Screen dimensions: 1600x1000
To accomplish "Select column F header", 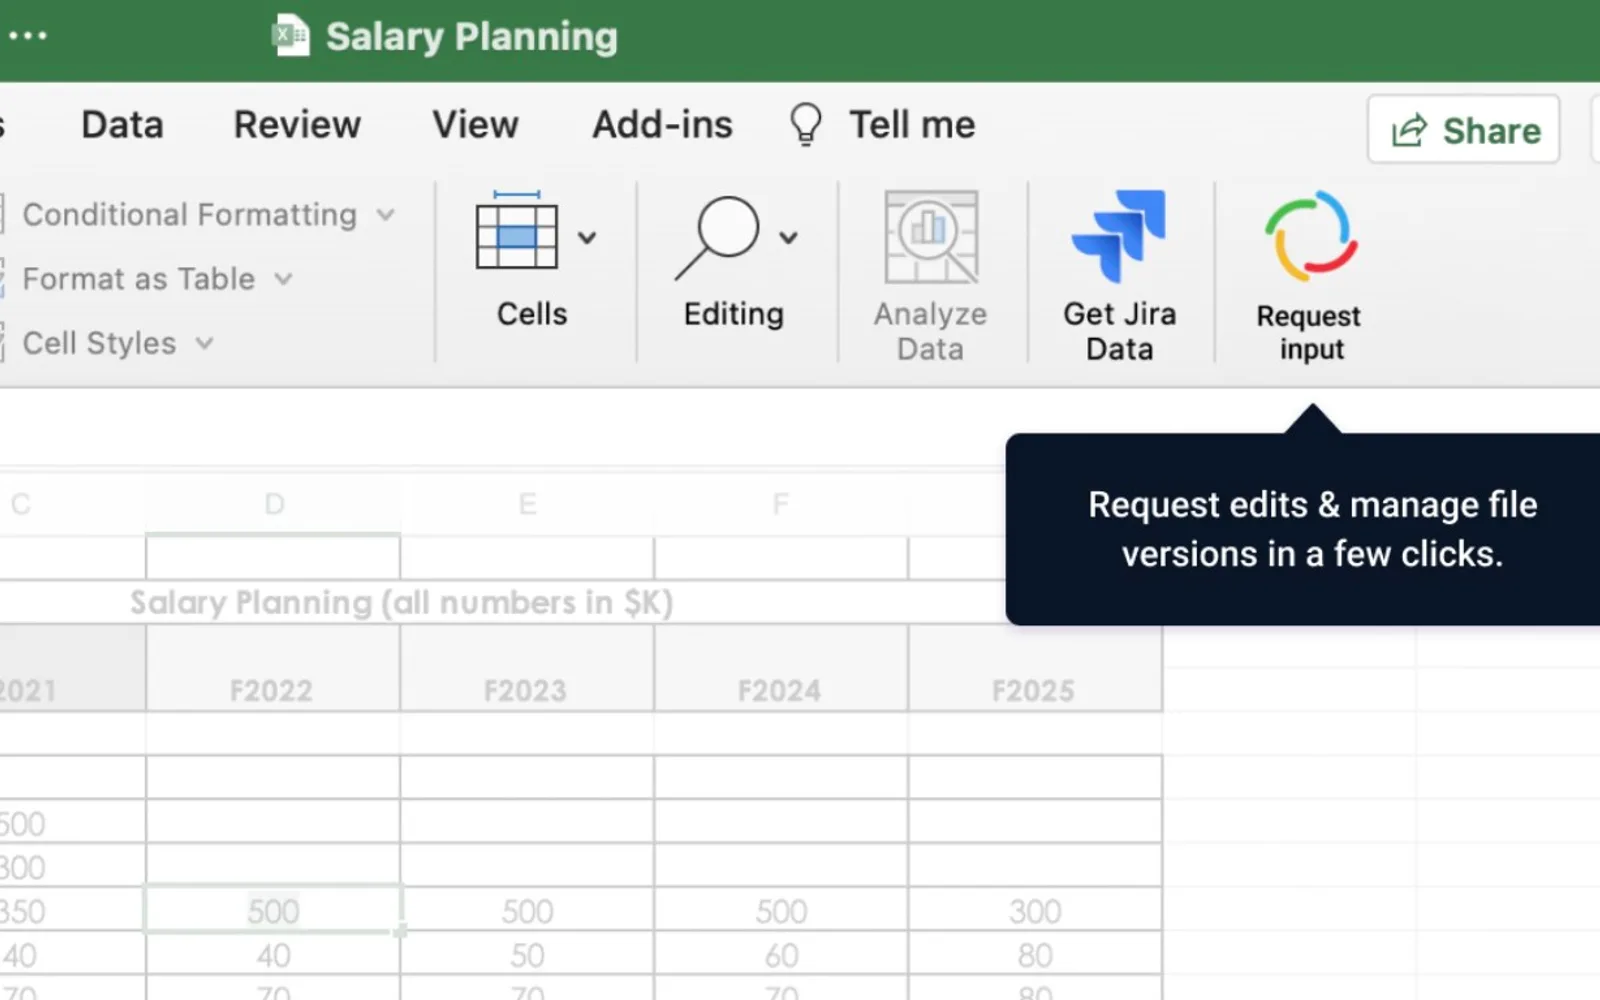I will coord(781,504).
